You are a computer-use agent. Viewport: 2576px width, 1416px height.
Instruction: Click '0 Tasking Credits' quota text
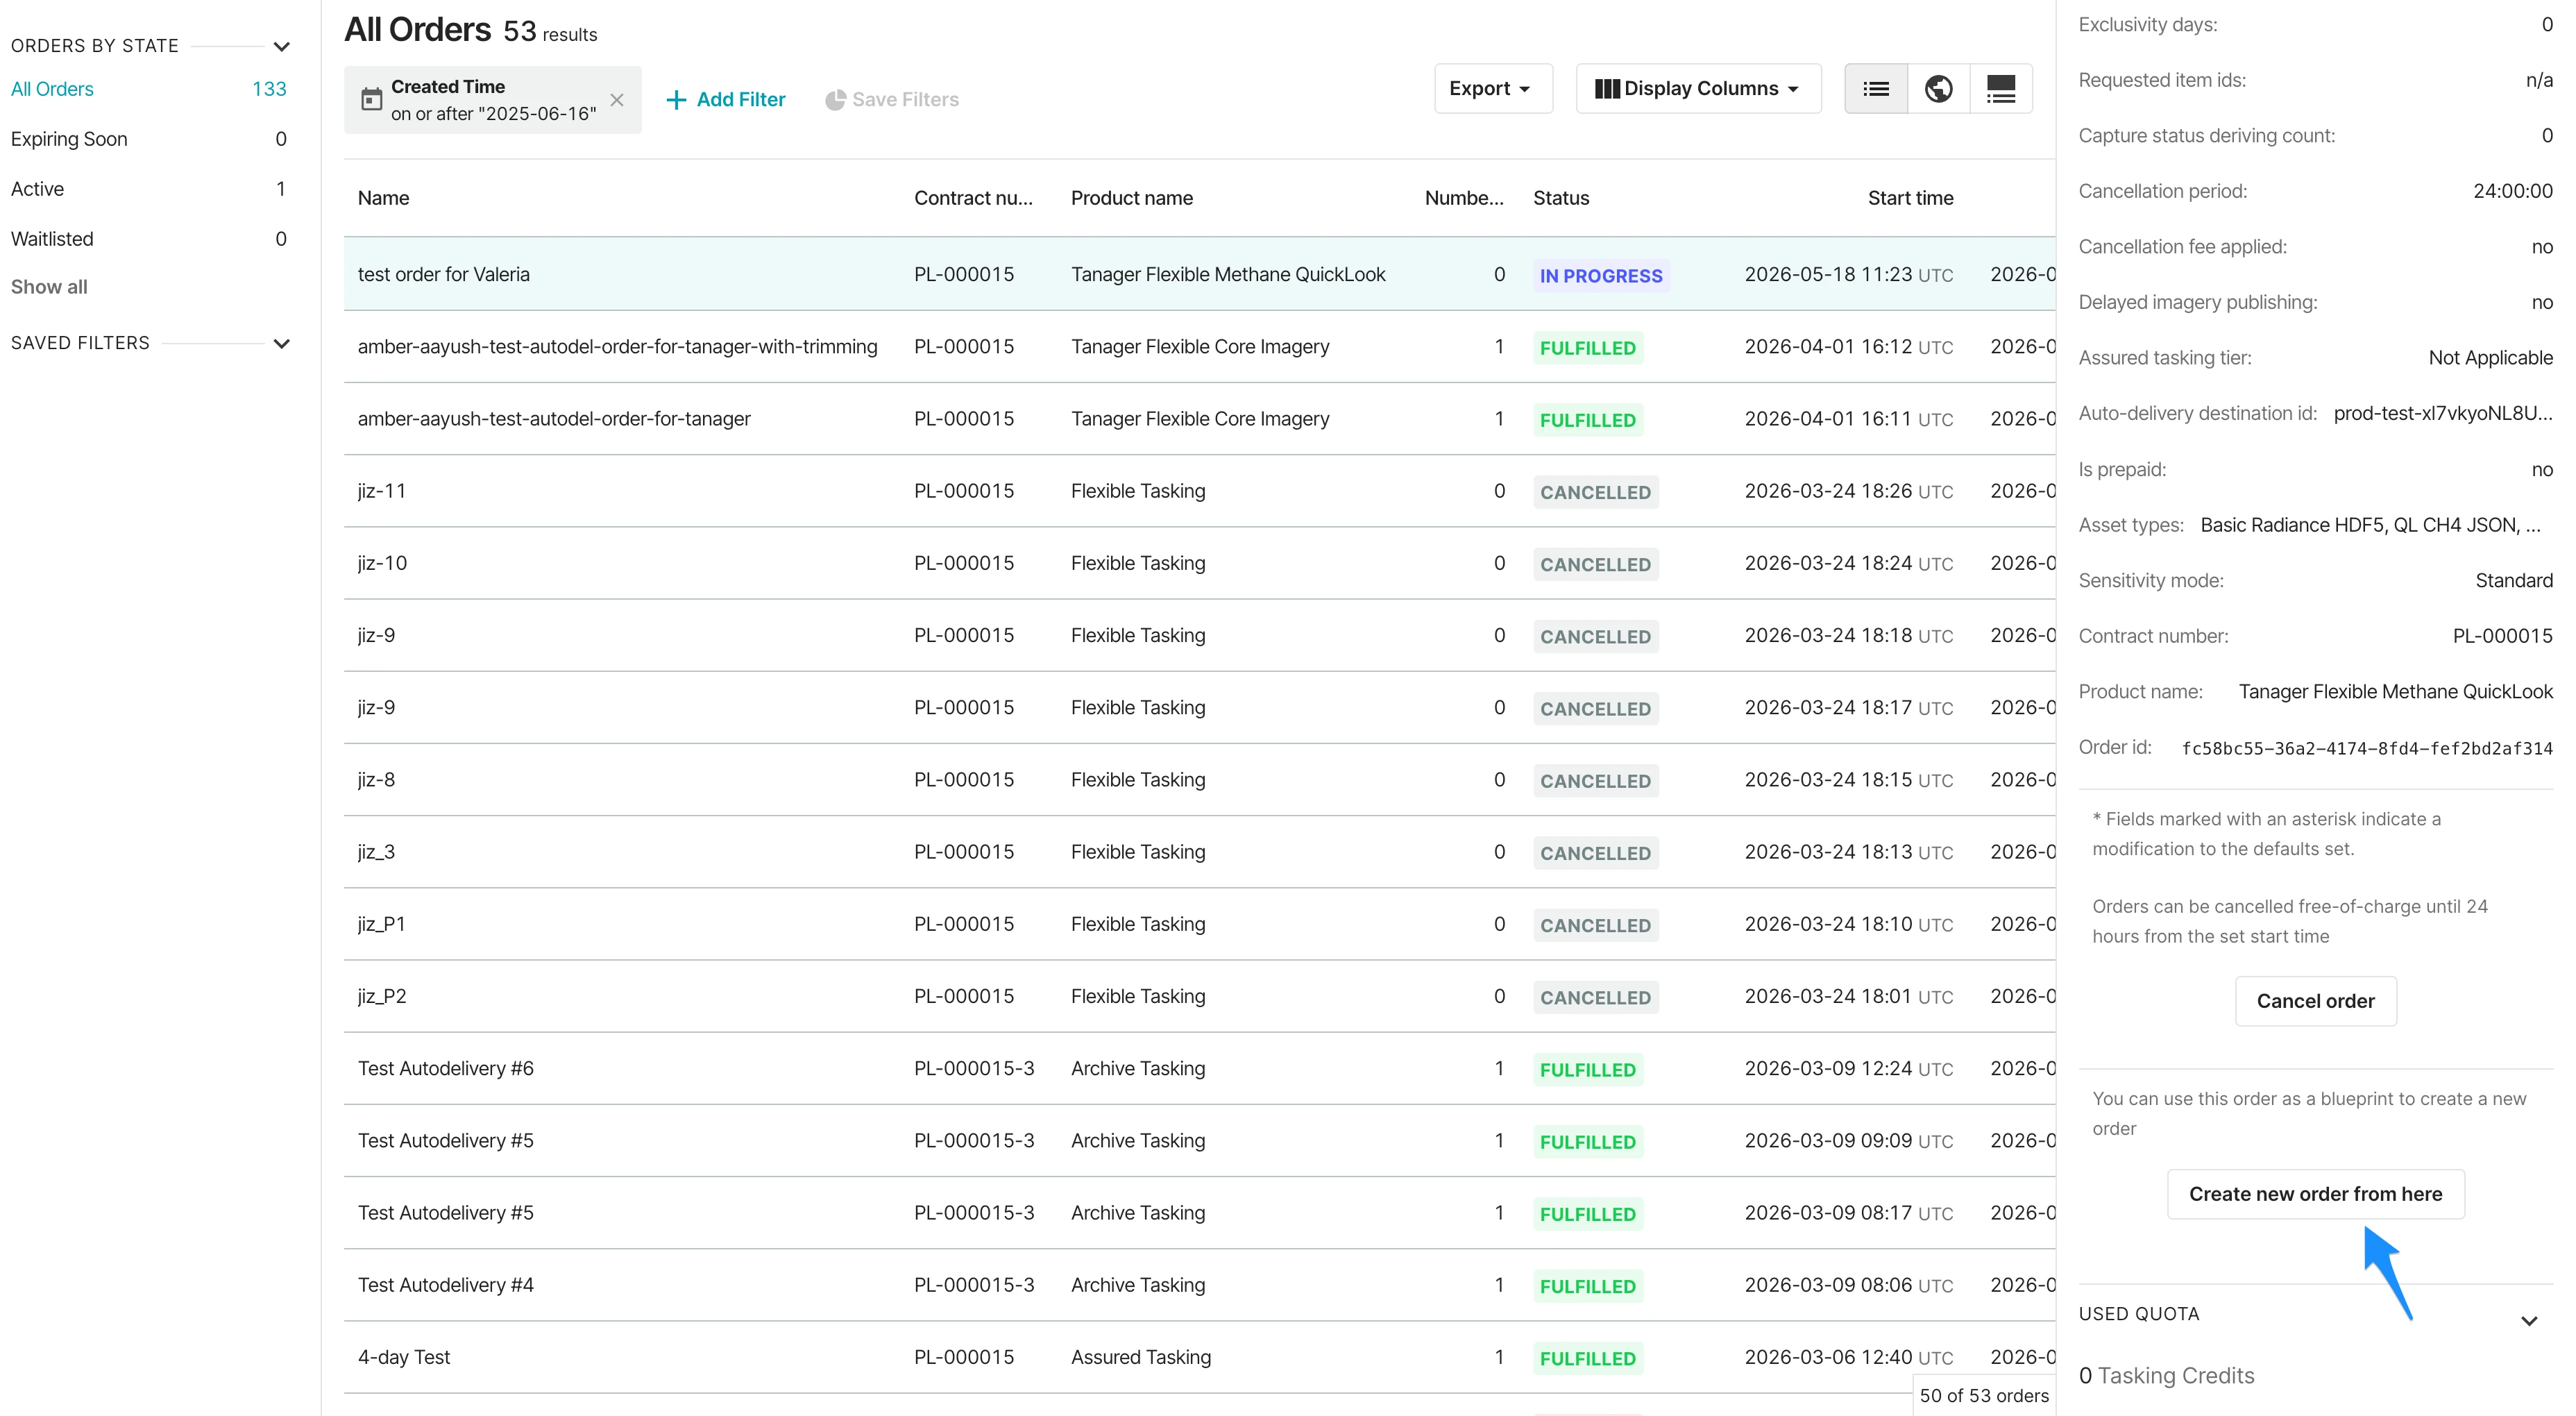2166,1376
